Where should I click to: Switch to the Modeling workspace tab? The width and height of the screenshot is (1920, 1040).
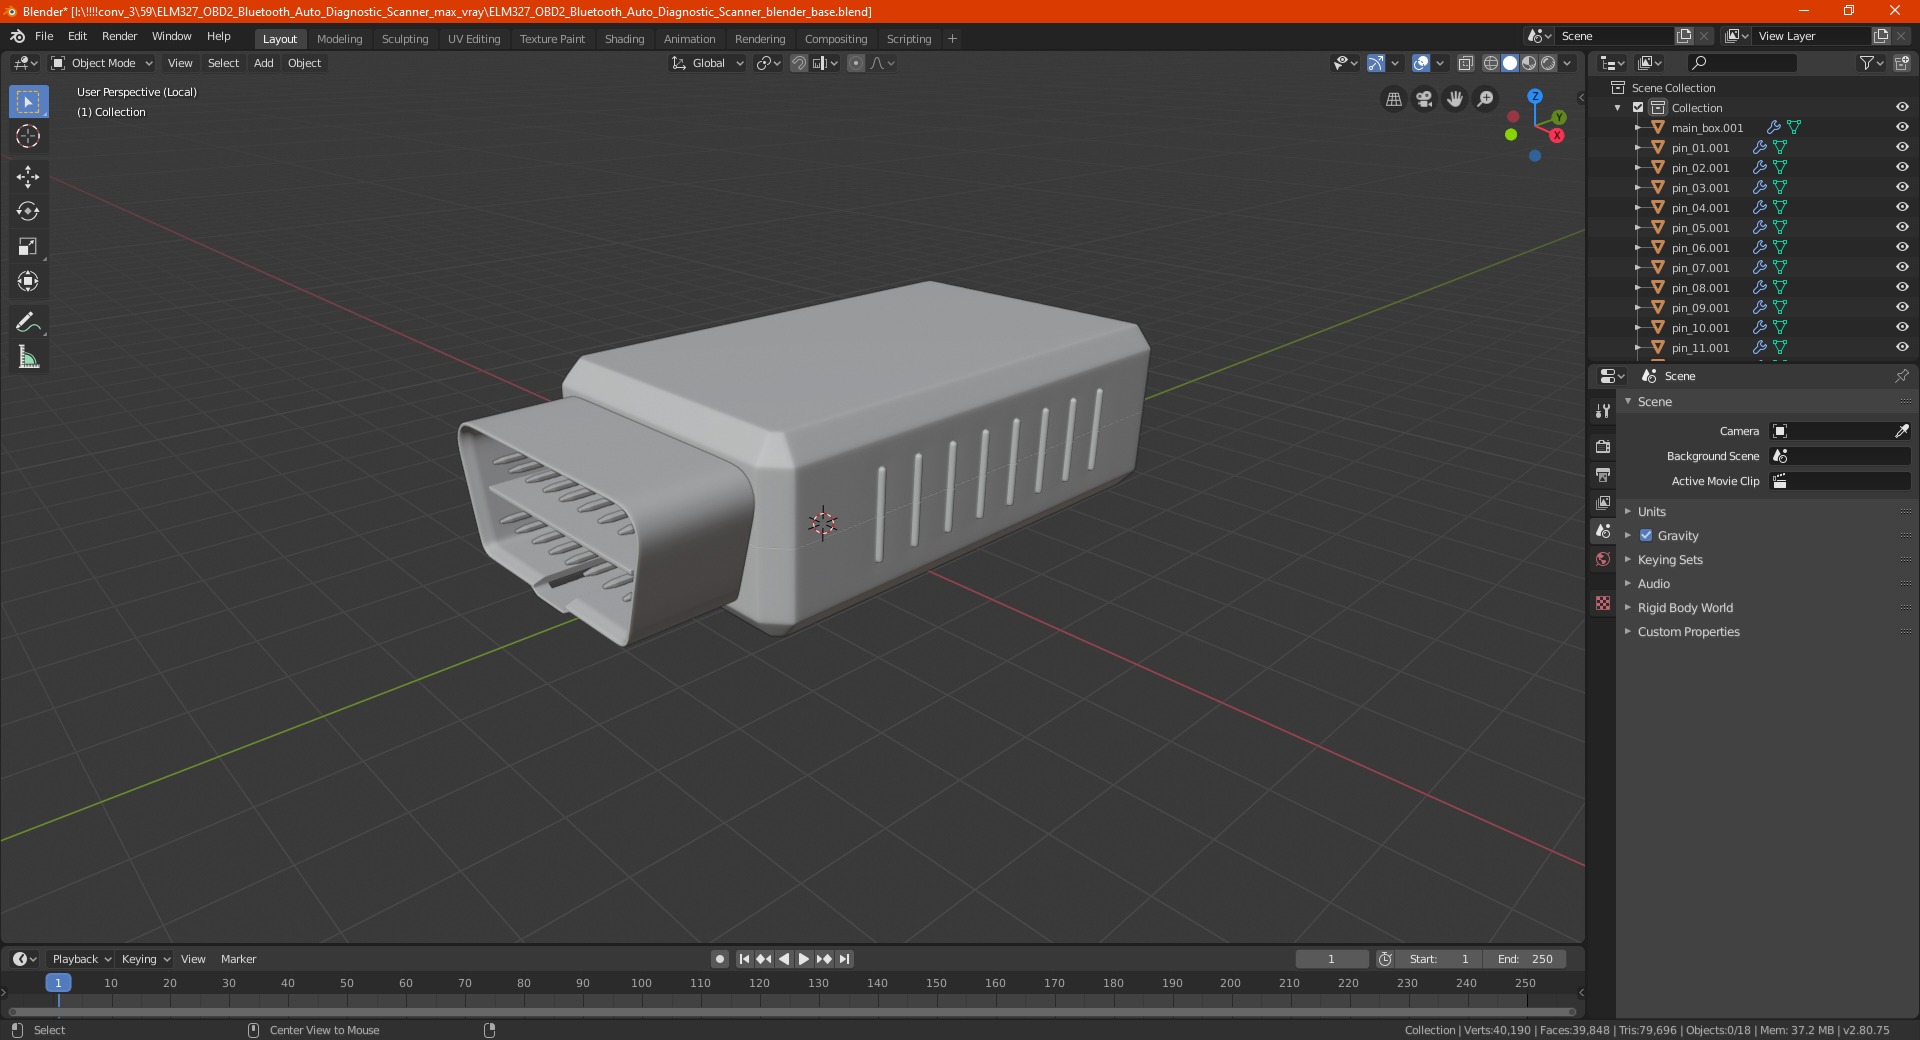click(x=339, y=39)
